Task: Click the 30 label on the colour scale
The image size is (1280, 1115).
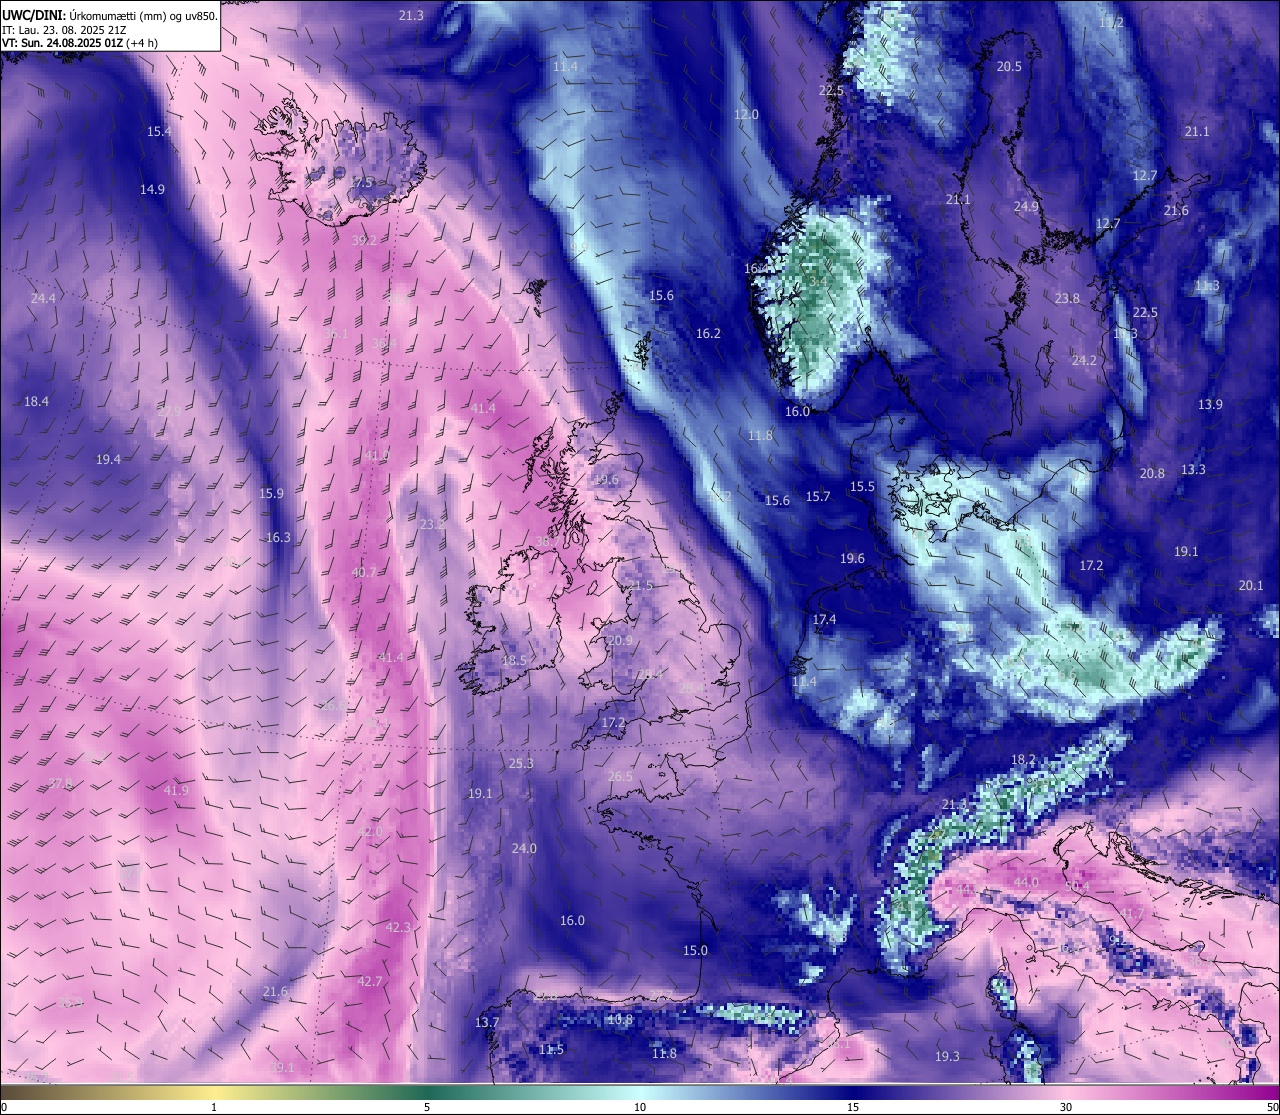Action: (1066, 1107)
